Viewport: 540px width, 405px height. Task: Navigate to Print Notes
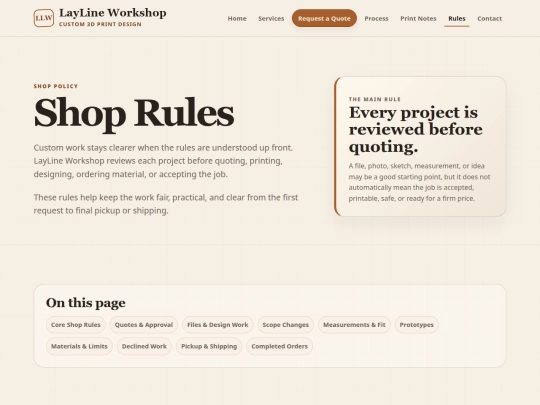coord(418,19)
